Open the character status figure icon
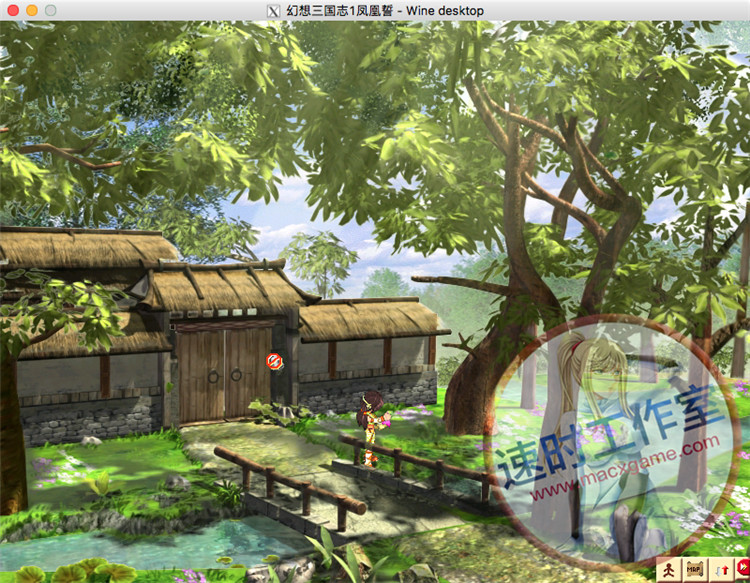 coord(669,570)
